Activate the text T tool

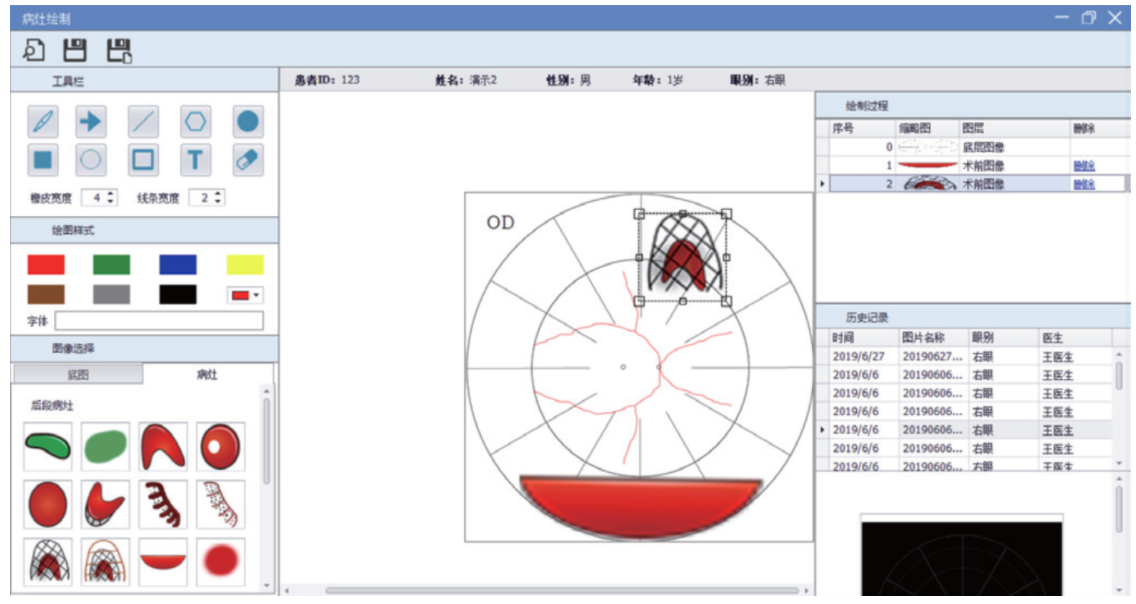(x=196, y=160)
